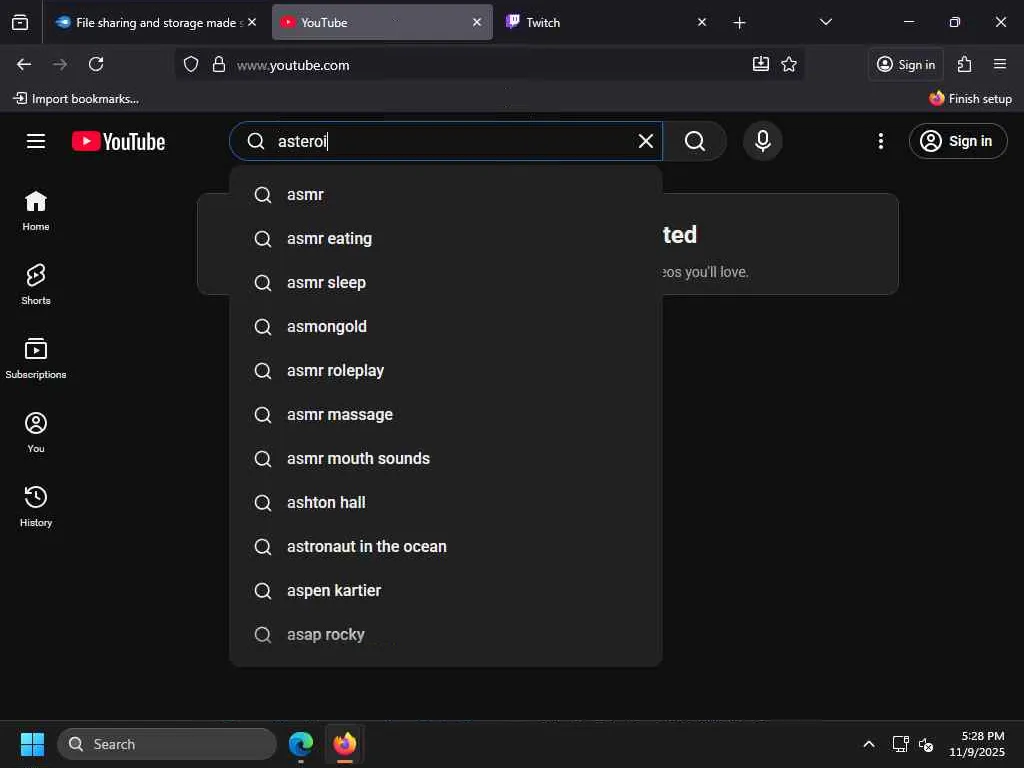
Task: Open Subscriptions in sidebar
Action: pos(36,358)
